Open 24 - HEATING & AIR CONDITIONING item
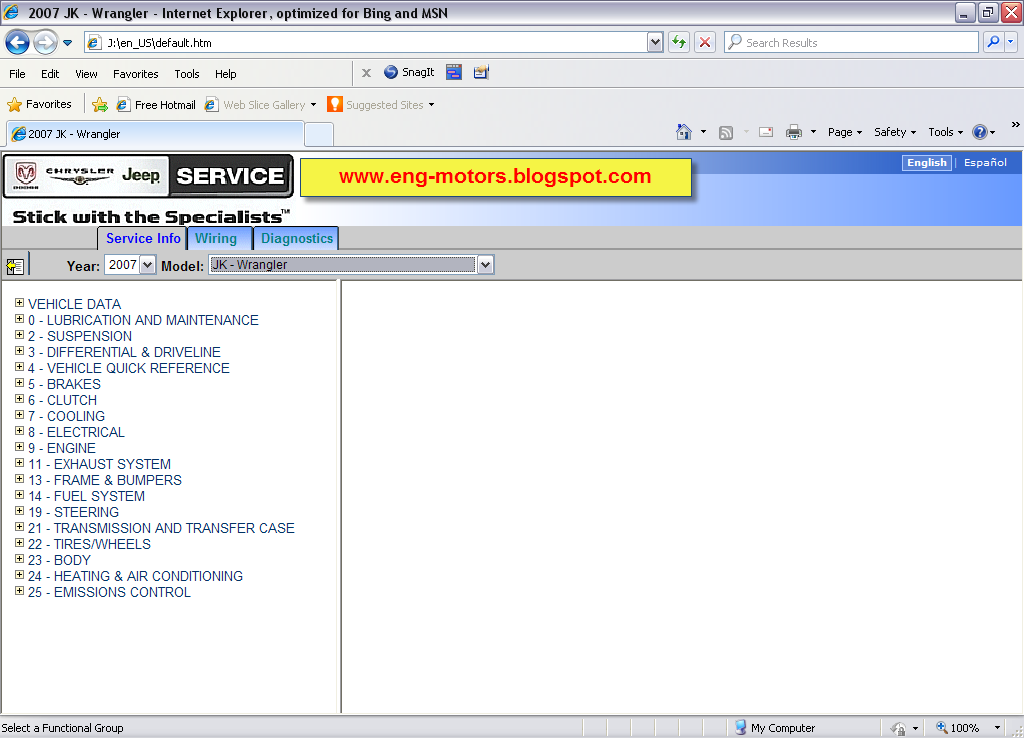The image size is (1024, 738). pos(135,576)
